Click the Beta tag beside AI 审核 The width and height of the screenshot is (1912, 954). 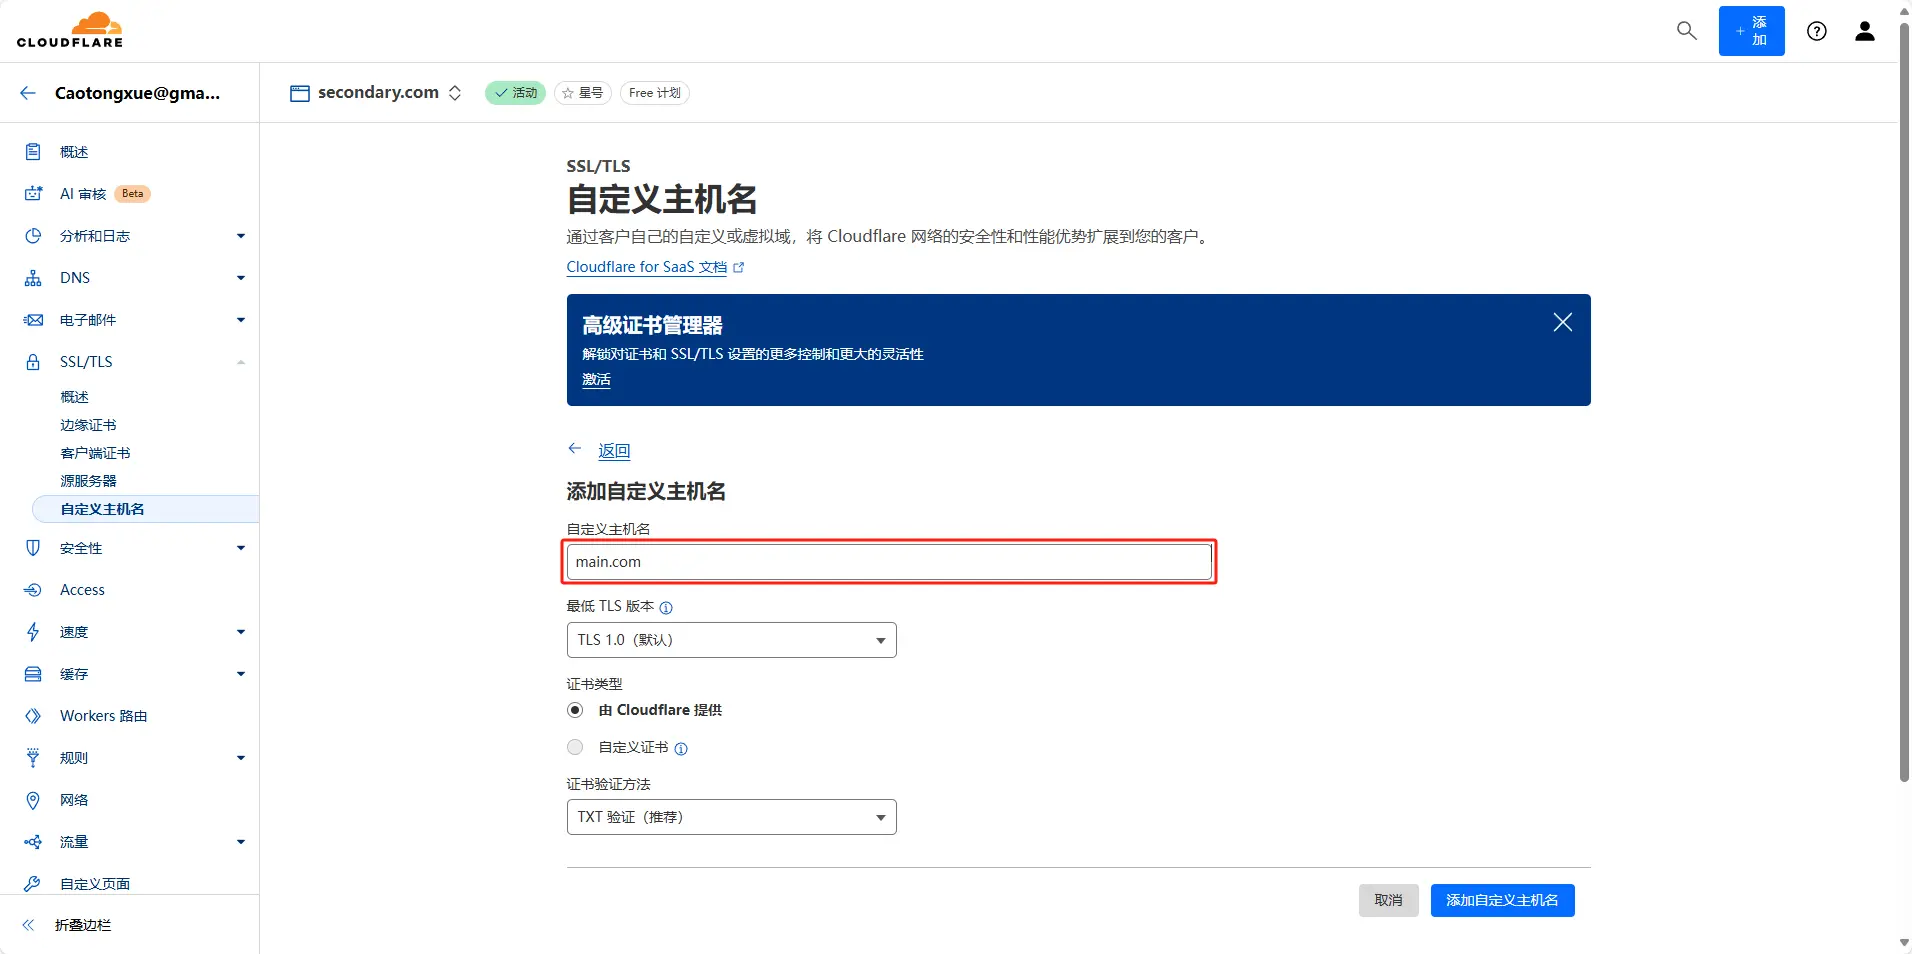click(133, 194)
